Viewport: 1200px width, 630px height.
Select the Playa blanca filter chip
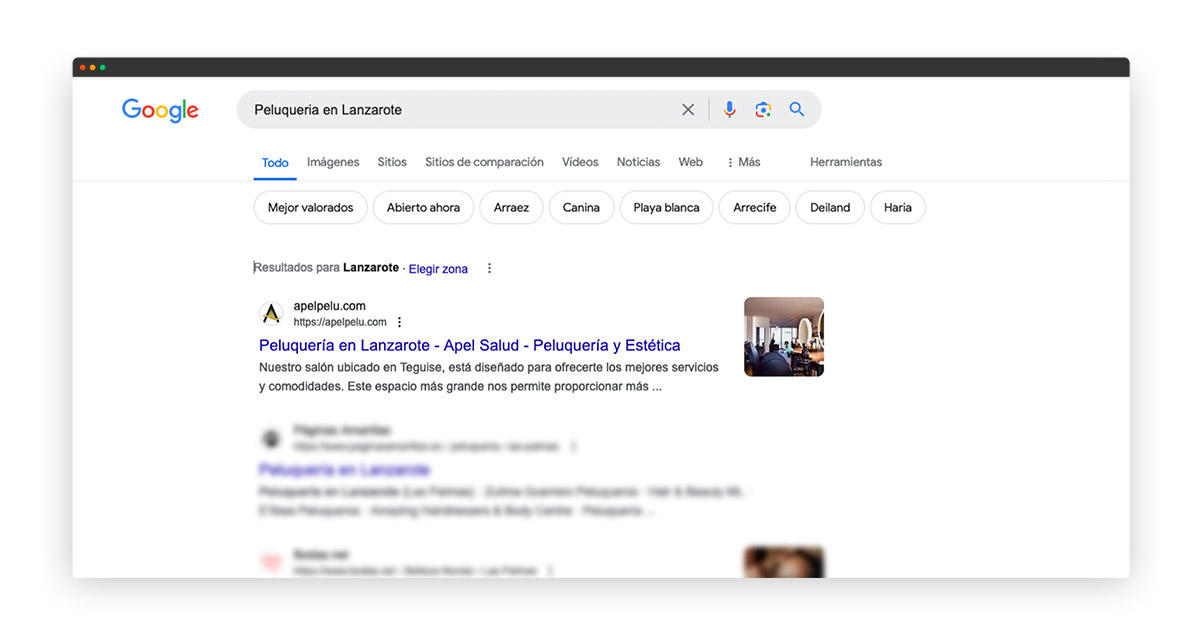(x=666, y=208)
